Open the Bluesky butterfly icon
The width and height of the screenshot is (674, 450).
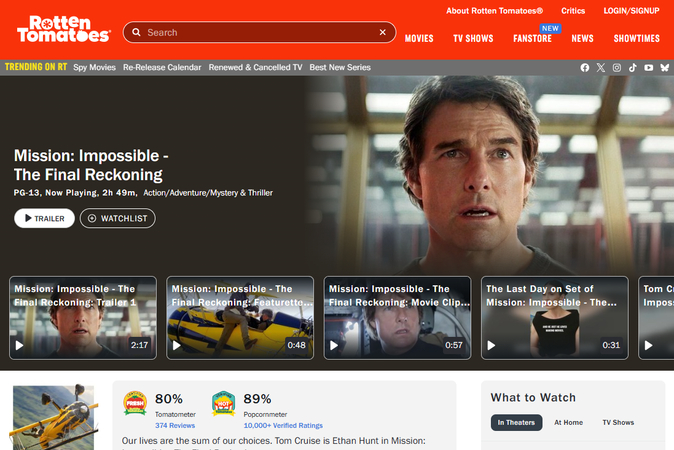coord(665,67)
